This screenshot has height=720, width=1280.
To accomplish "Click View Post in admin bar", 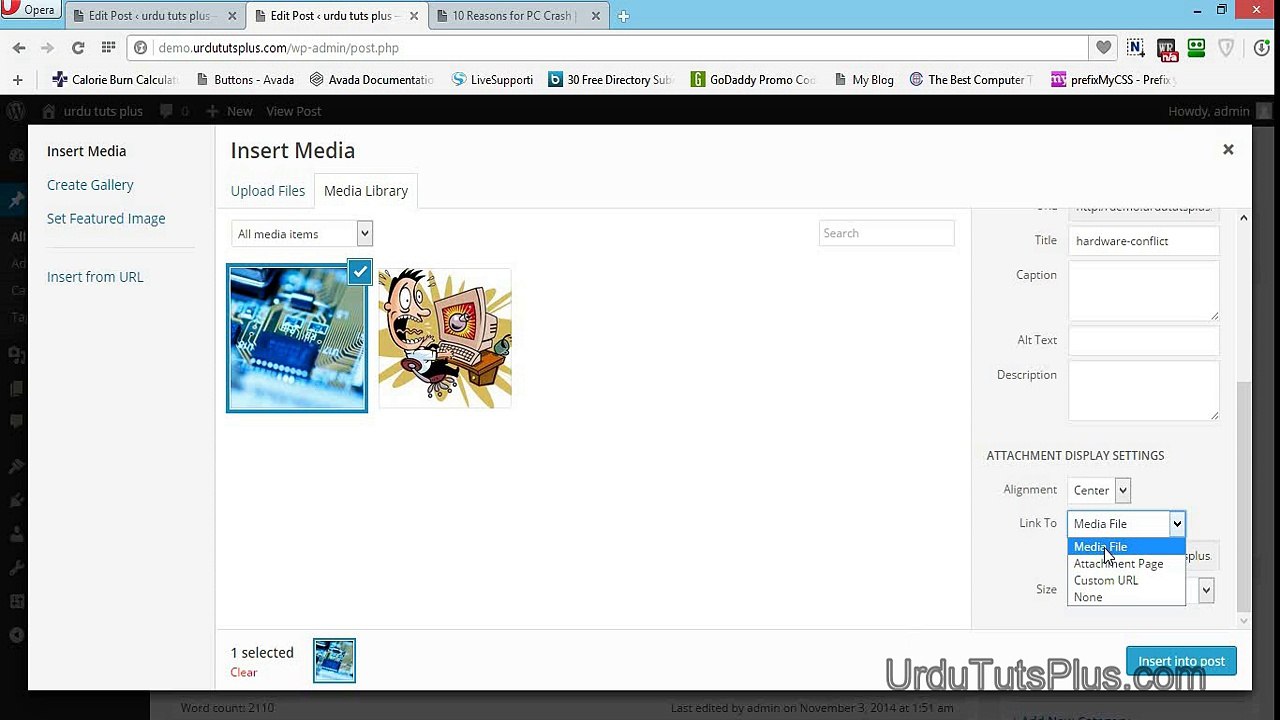I will (x=294, y=111).
